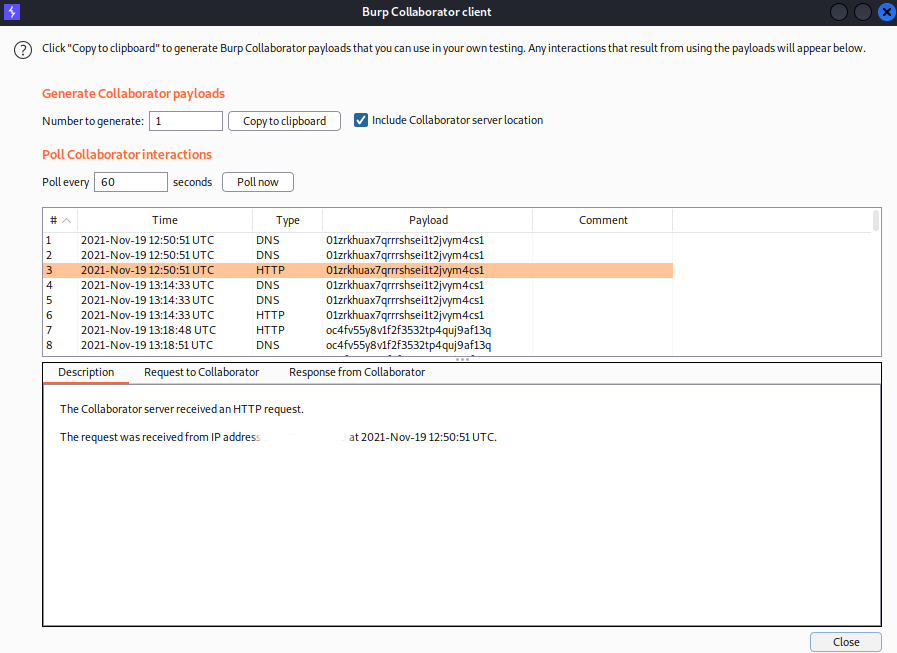Select the Description tab
The height and width of the screenshot is (653, 897).
point(86,371)
